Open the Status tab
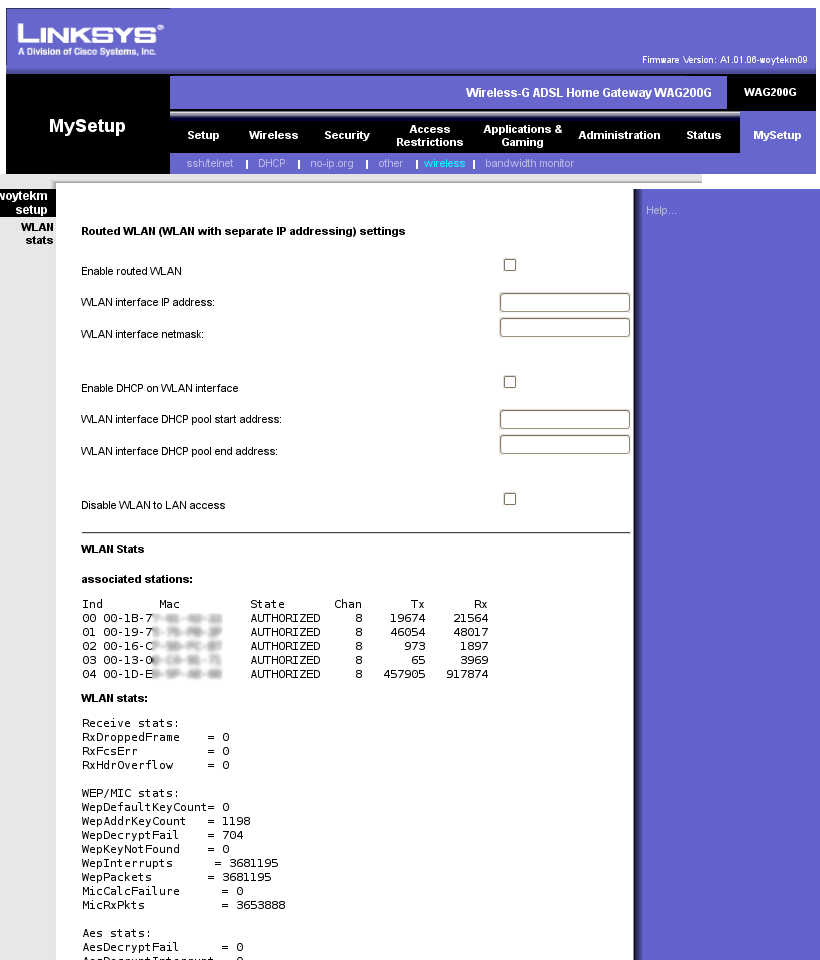 click(703, 135)
